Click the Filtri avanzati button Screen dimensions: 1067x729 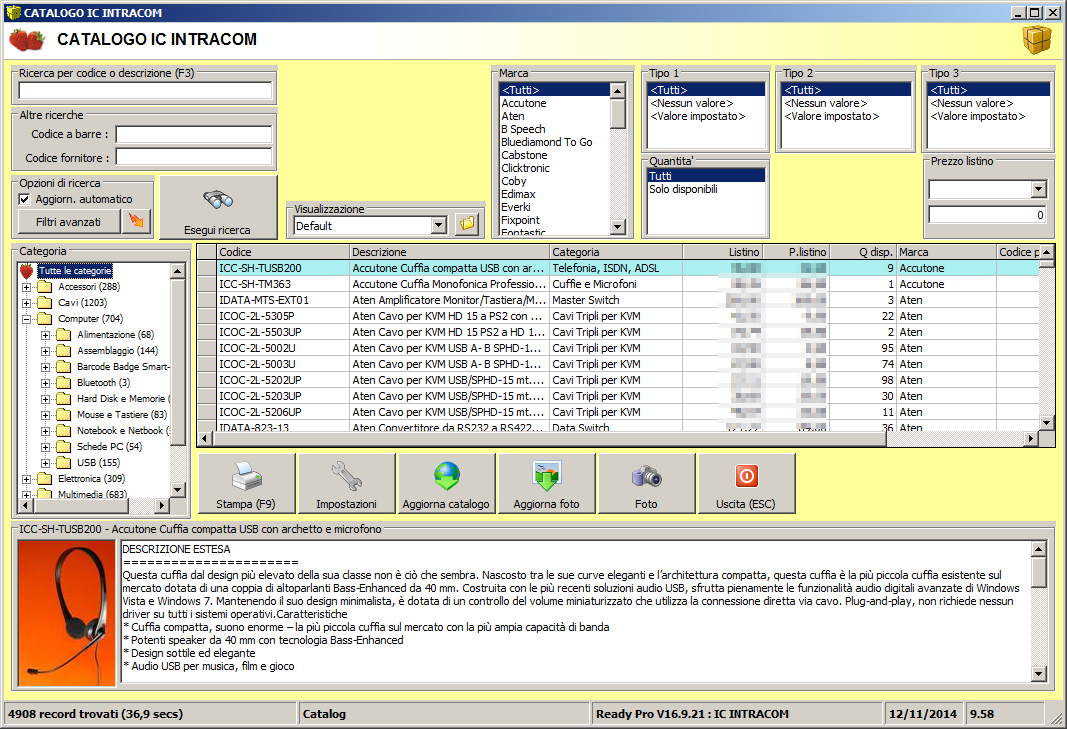coord(68,221)
